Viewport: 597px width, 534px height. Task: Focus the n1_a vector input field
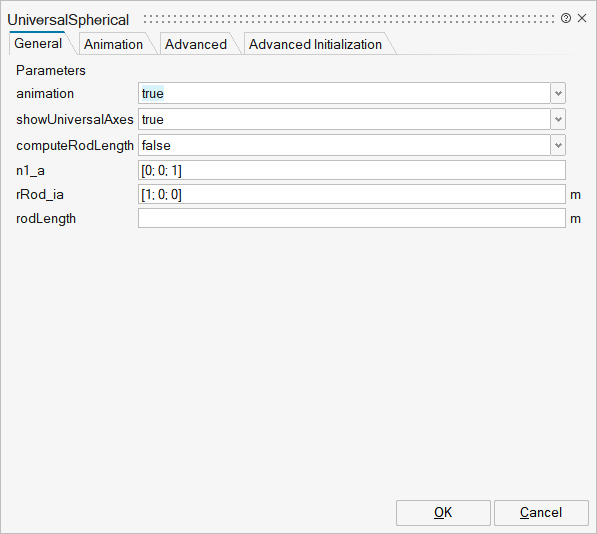click(x=352, y=170)
